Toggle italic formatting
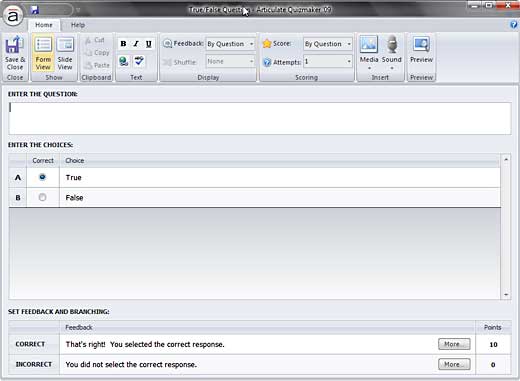Screen dimensions: 520x381 pyautogui.click(x=136, y=44)
